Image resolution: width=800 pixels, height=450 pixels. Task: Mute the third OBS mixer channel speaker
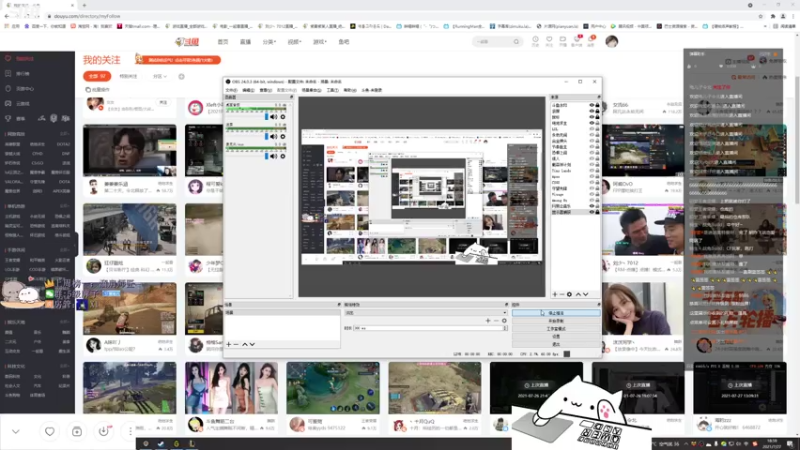273,156
